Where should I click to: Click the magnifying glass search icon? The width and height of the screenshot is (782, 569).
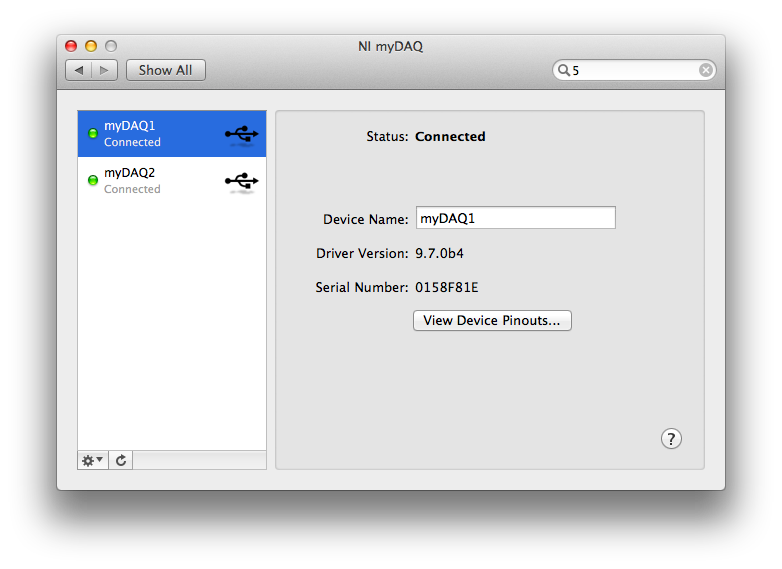point(564,70)
